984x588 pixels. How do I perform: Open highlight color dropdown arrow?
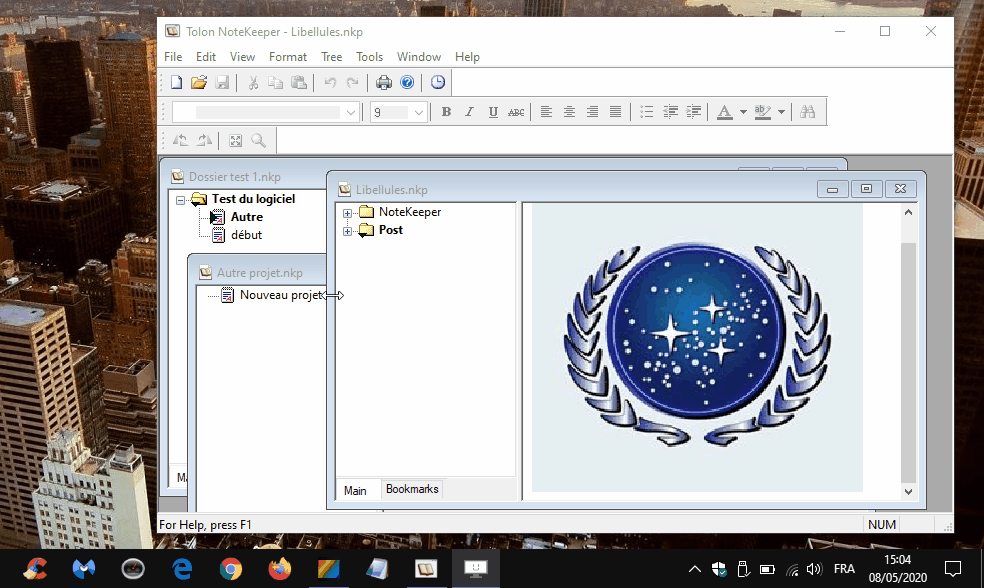click(x=781, y=112)
